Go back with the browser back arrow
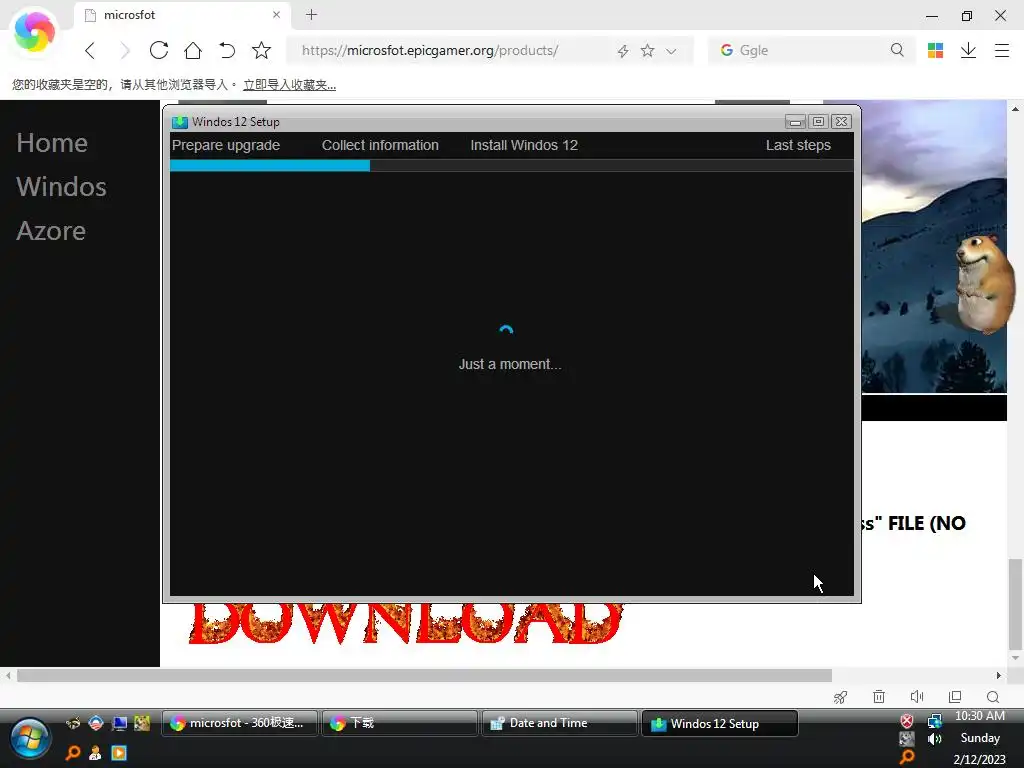This screenshot has height=768, width=1024. (90, 50)
